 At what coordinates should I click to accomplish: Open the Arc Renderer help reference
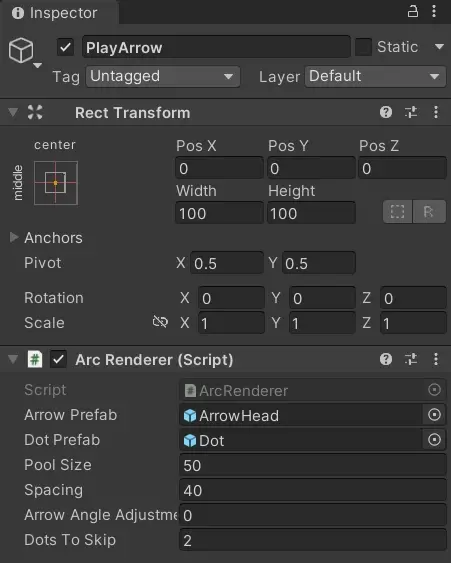pos(386,359)
